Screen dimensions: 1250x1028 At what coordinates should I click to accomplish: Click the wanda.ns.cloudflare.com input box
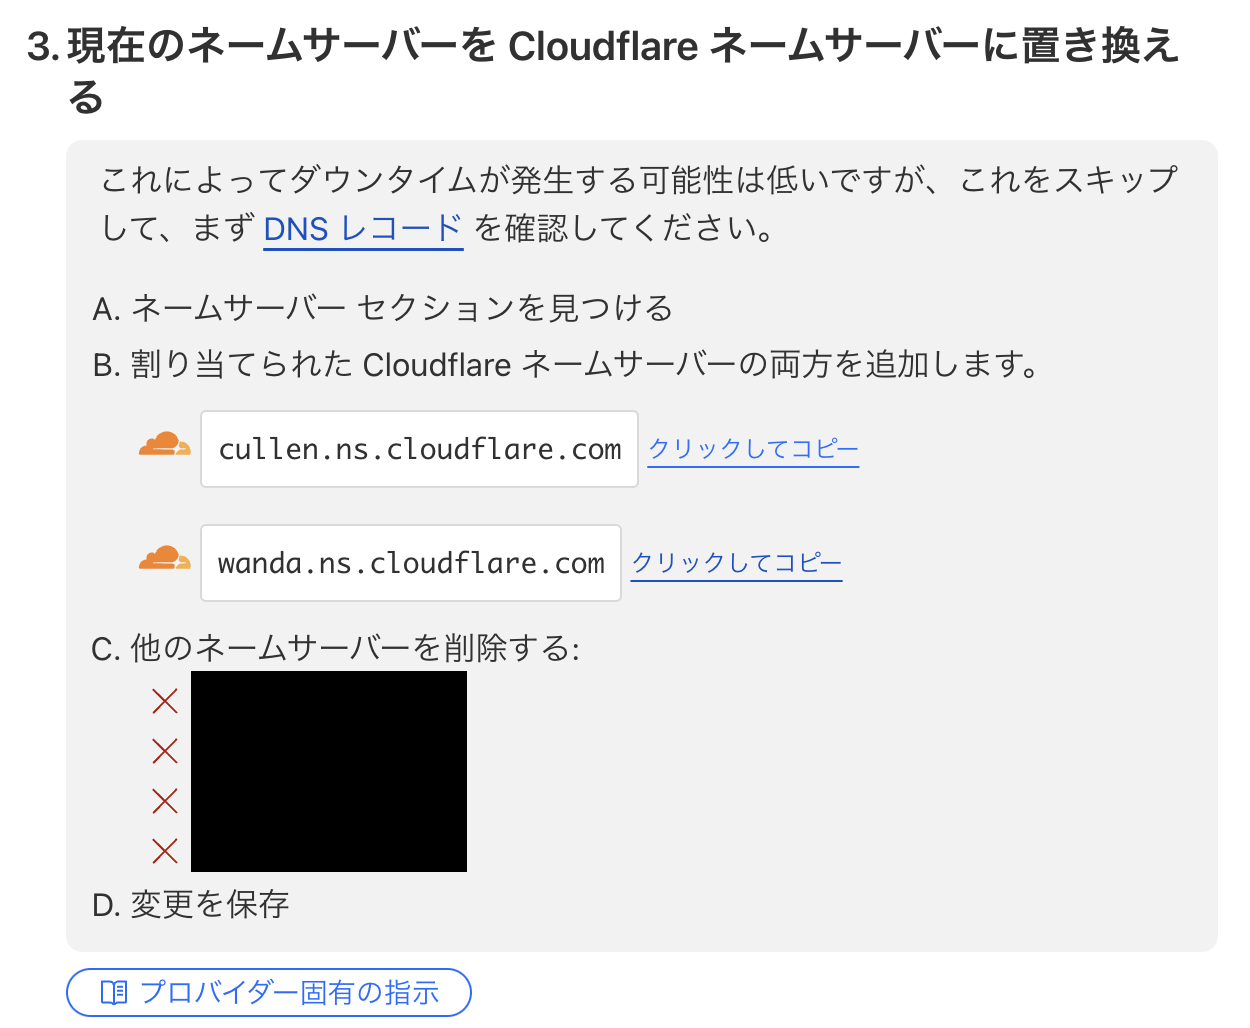(411, 562)
